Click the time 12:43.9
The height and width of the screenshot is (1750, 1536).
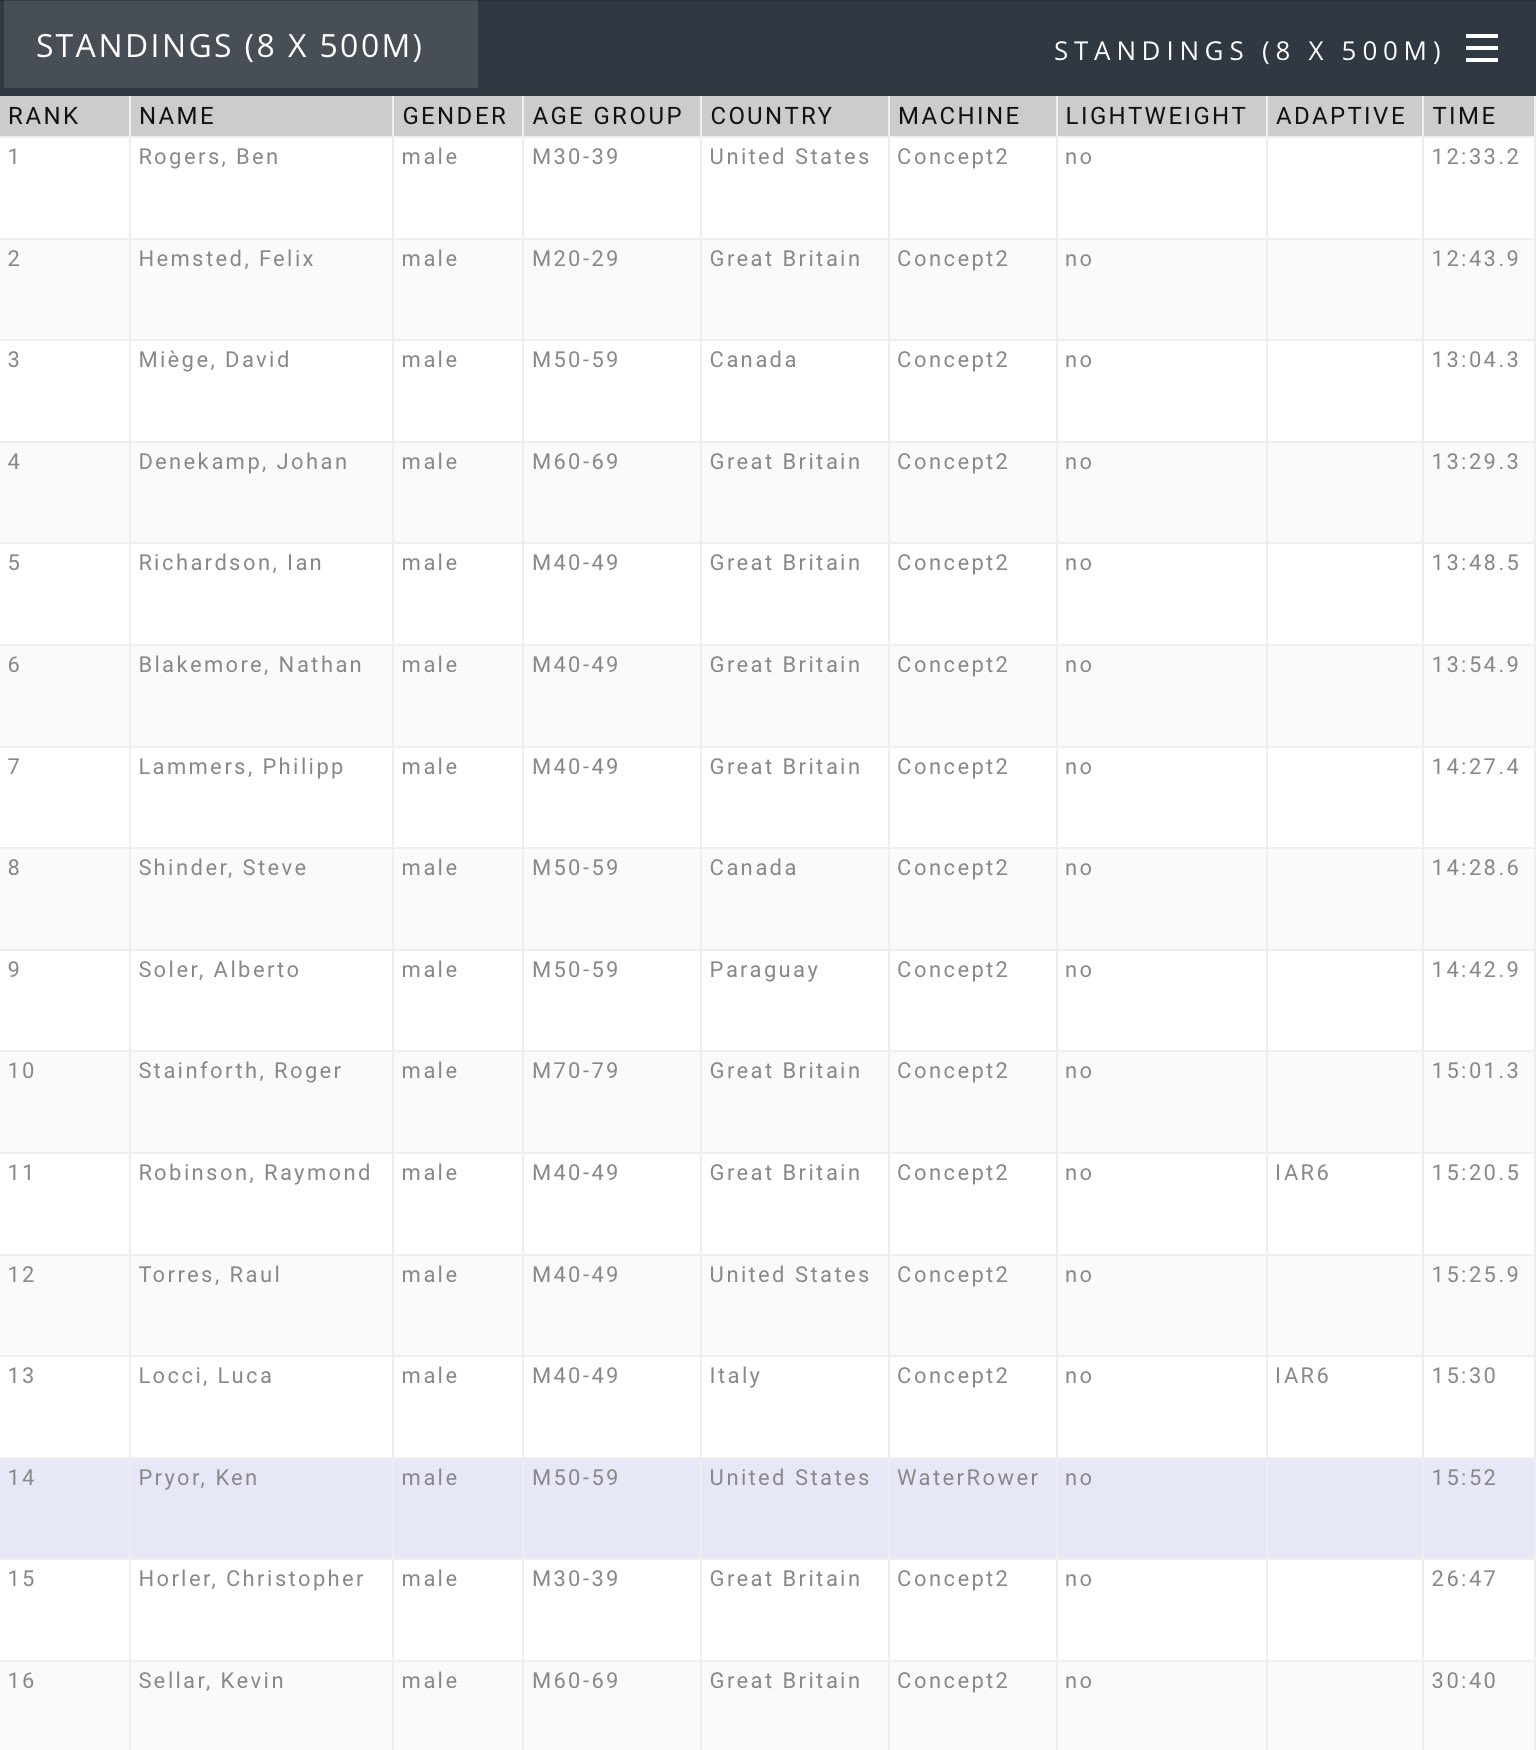(1475, 259)
